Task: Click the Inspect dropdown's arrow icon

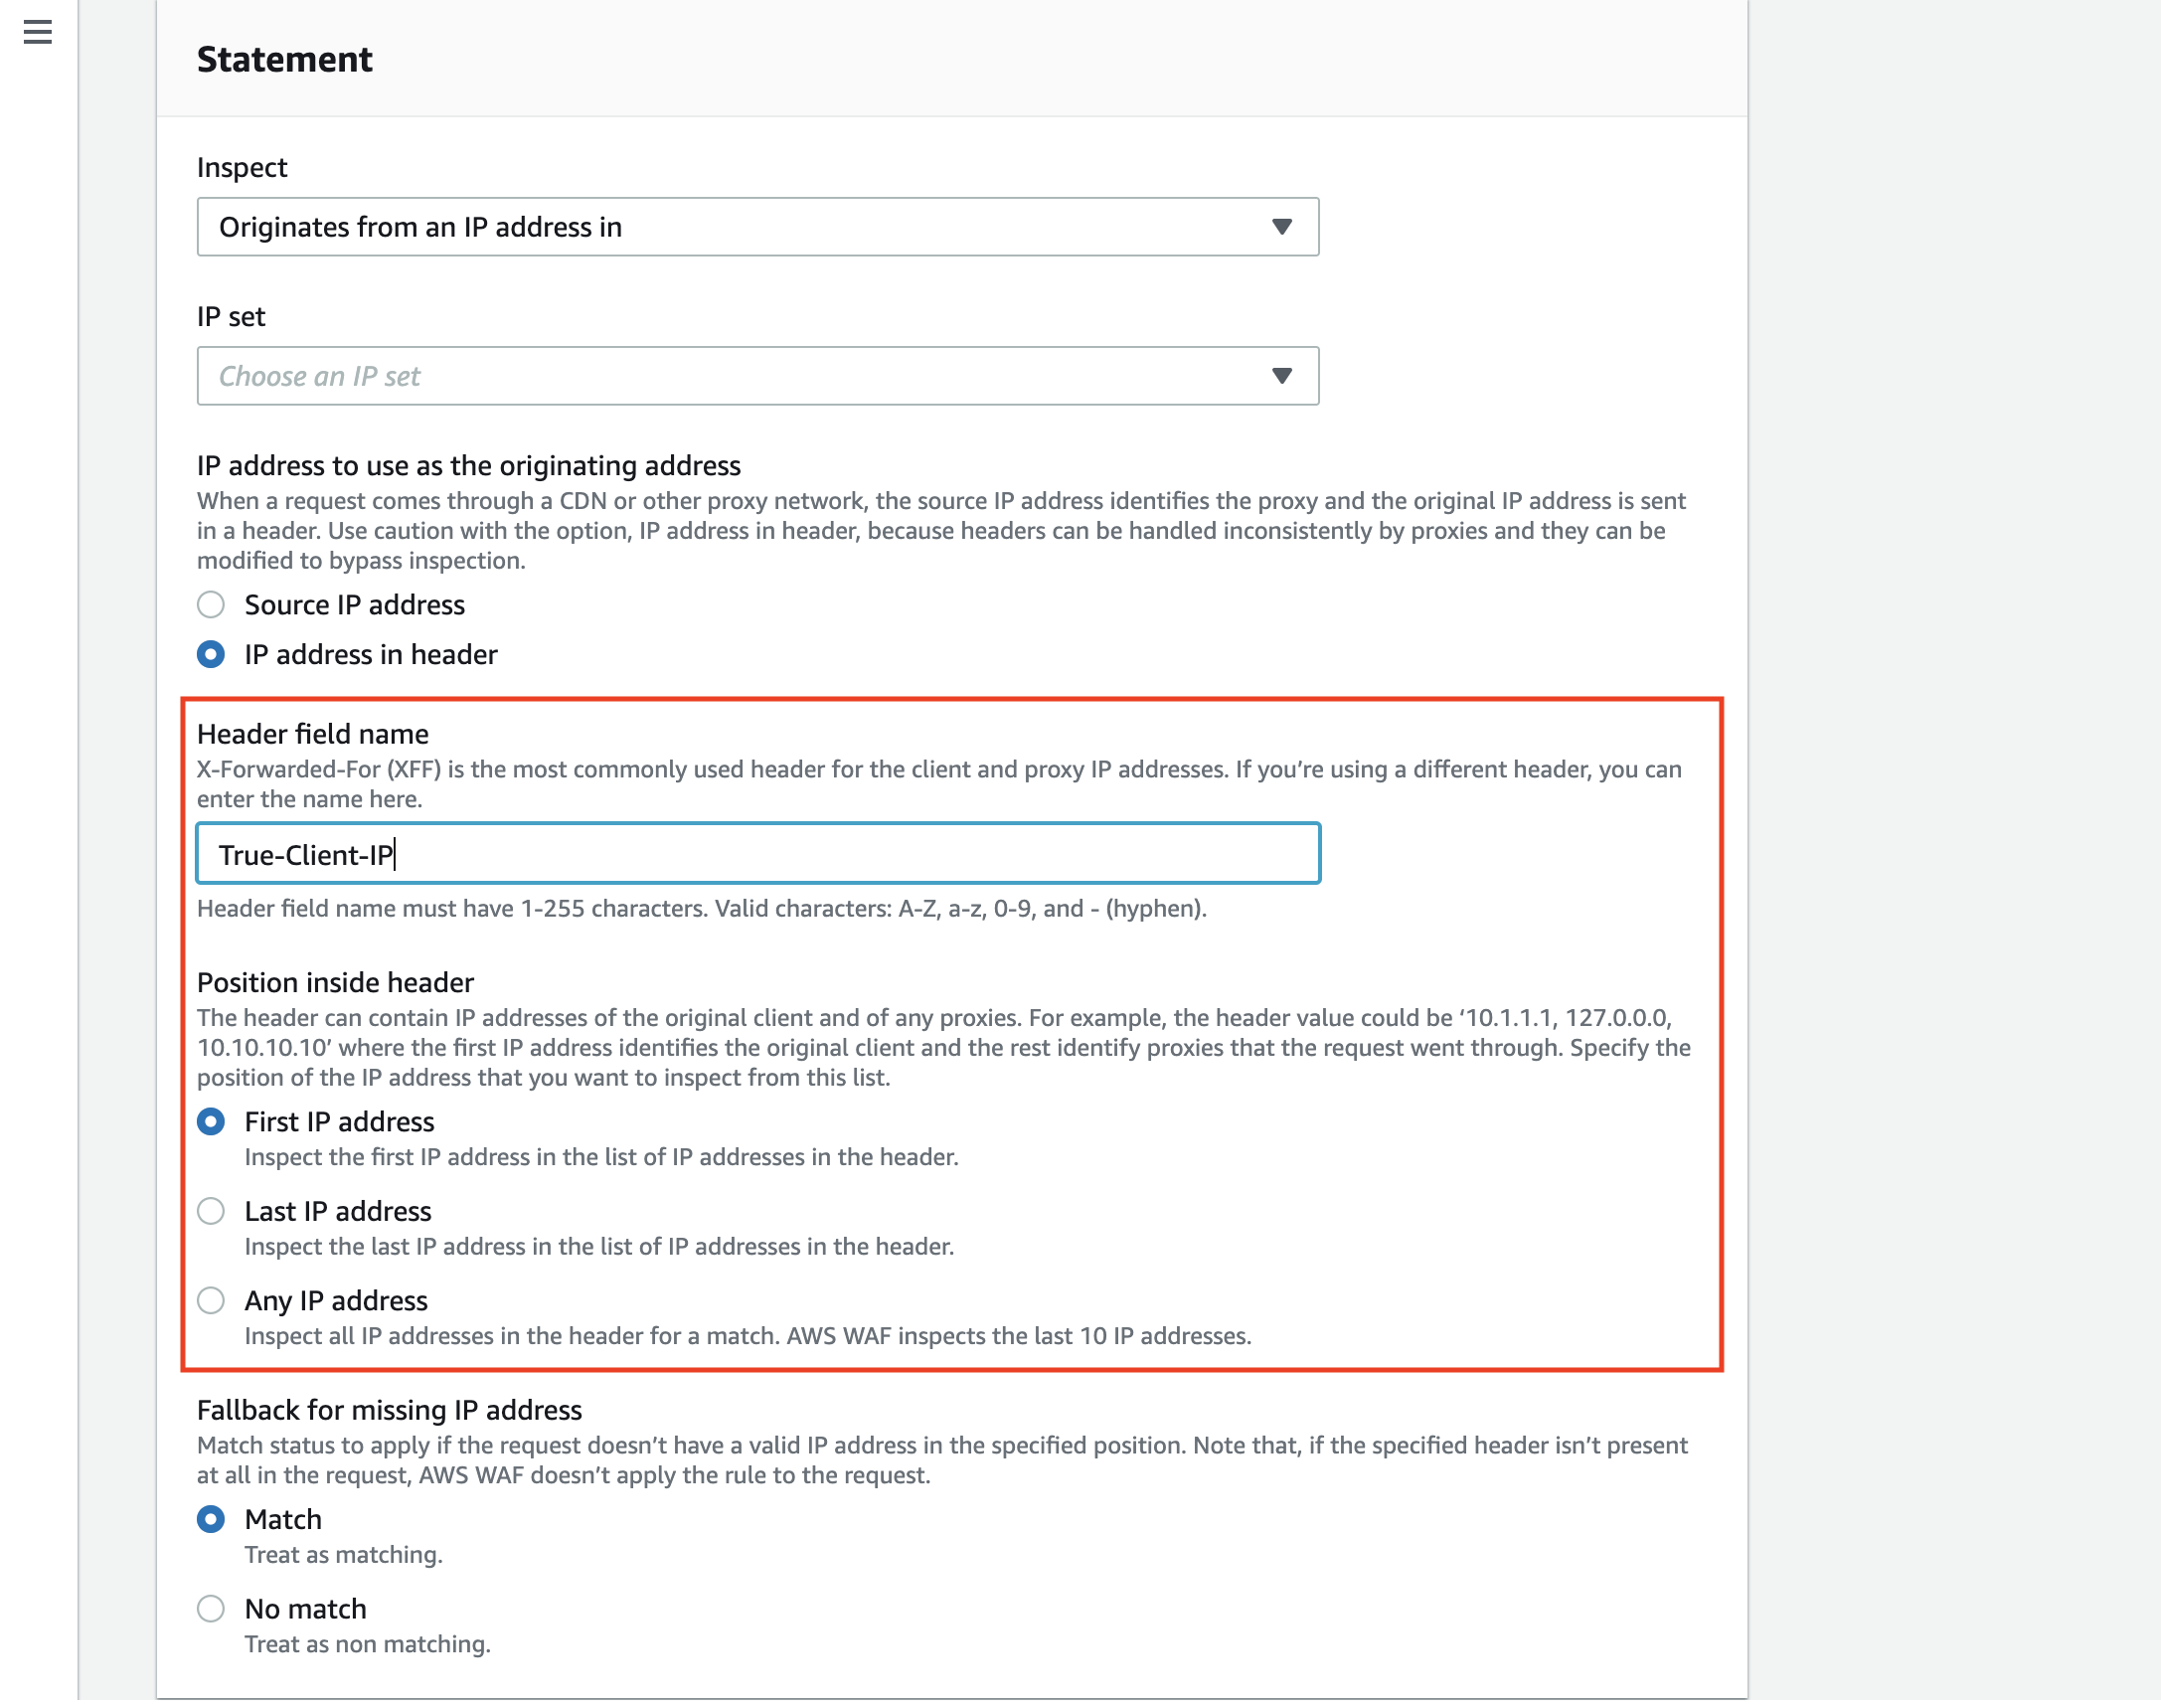Action: tap(1281, 227)
